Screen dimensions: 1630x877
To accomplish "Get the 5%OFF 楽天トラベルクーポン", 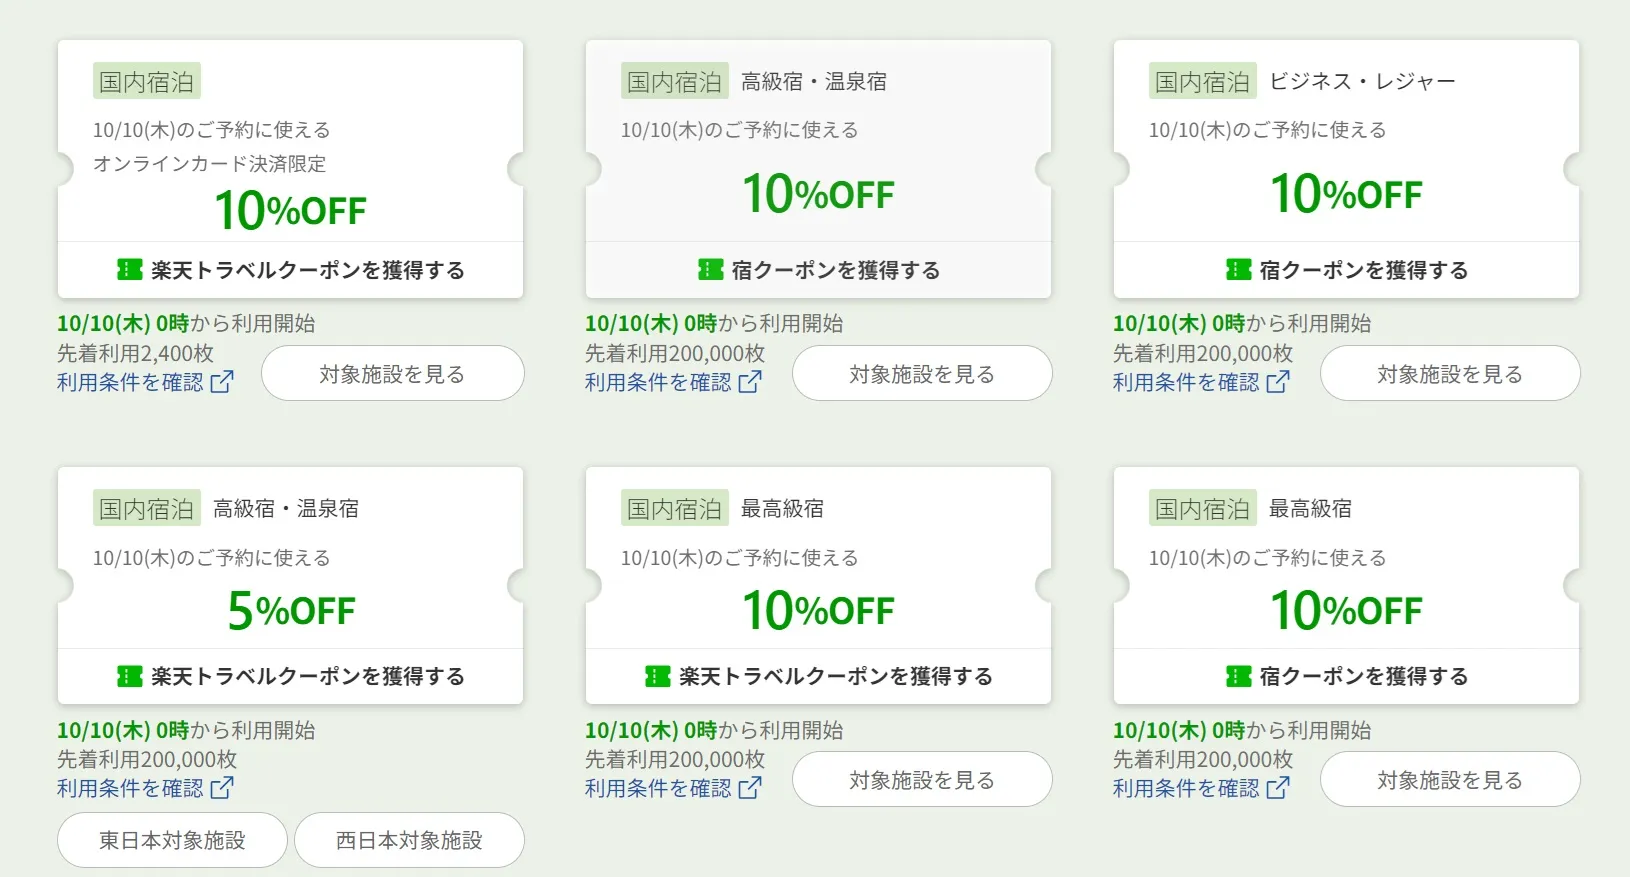I will pyautogui.click(x=290, y=677).
